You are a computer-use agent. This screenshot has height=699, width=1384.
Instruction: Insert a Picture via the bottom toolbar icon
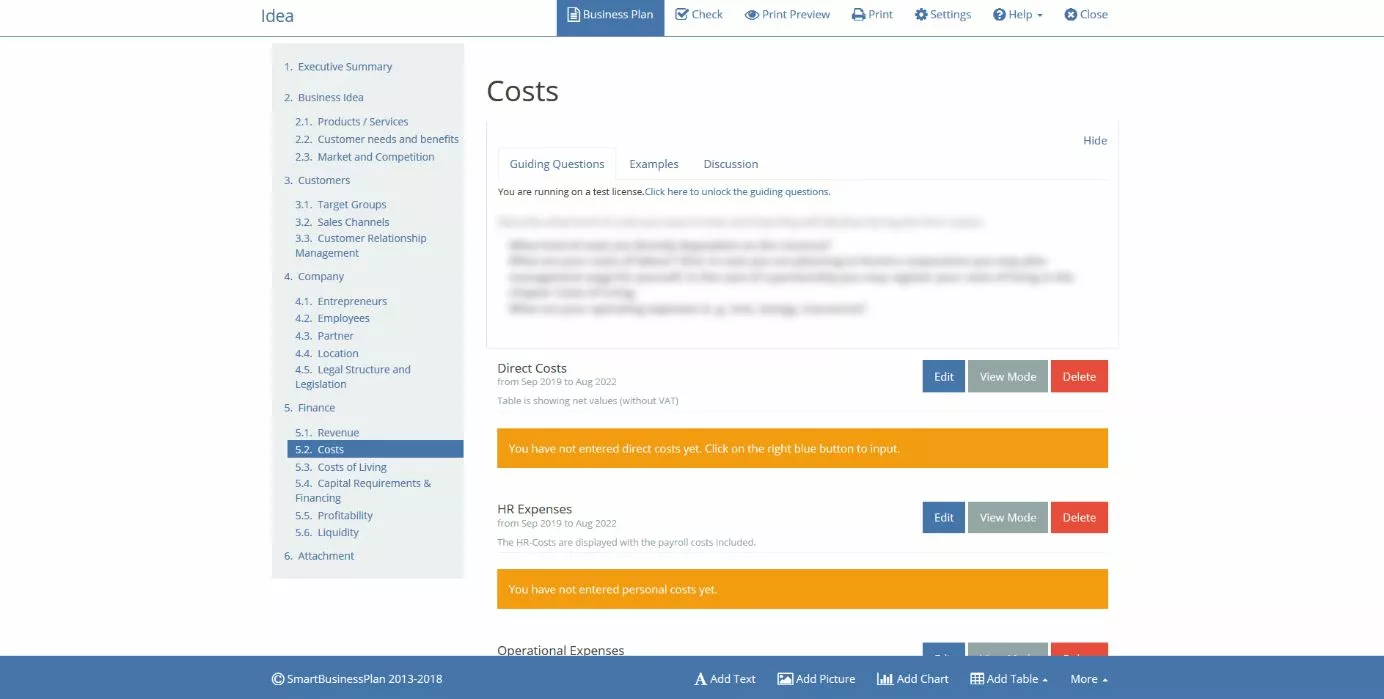point(816,678)
